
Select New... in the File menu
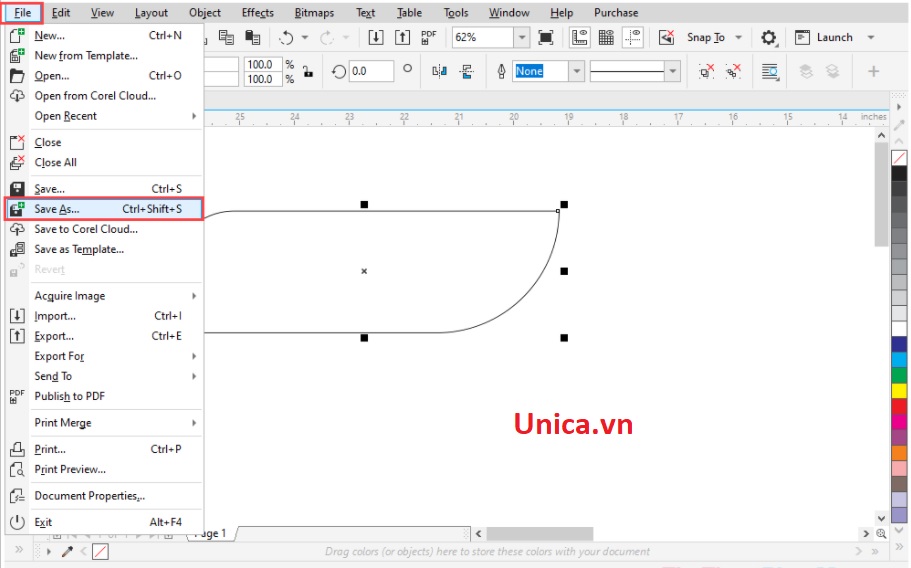coord(104,35)
